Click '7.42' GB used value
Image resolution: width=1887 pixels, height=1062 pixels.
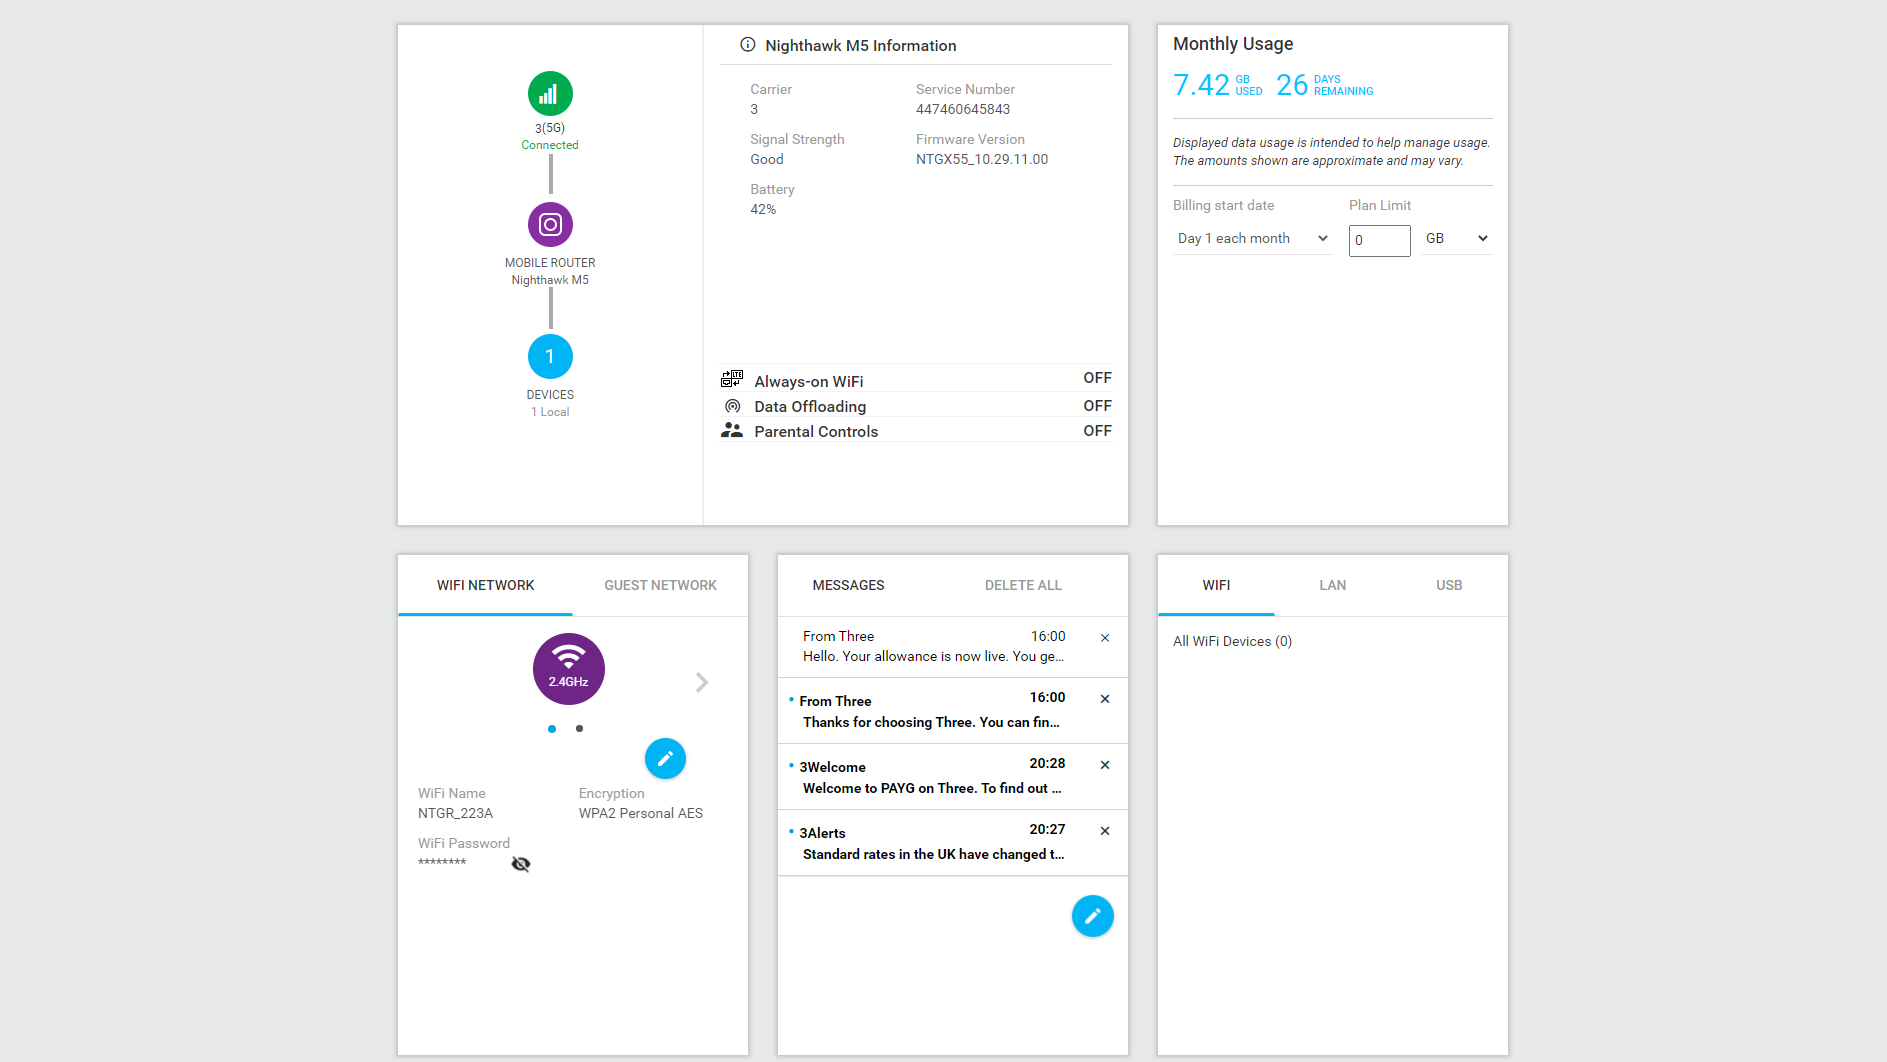pyautogui.click(x=1201, y=85)
